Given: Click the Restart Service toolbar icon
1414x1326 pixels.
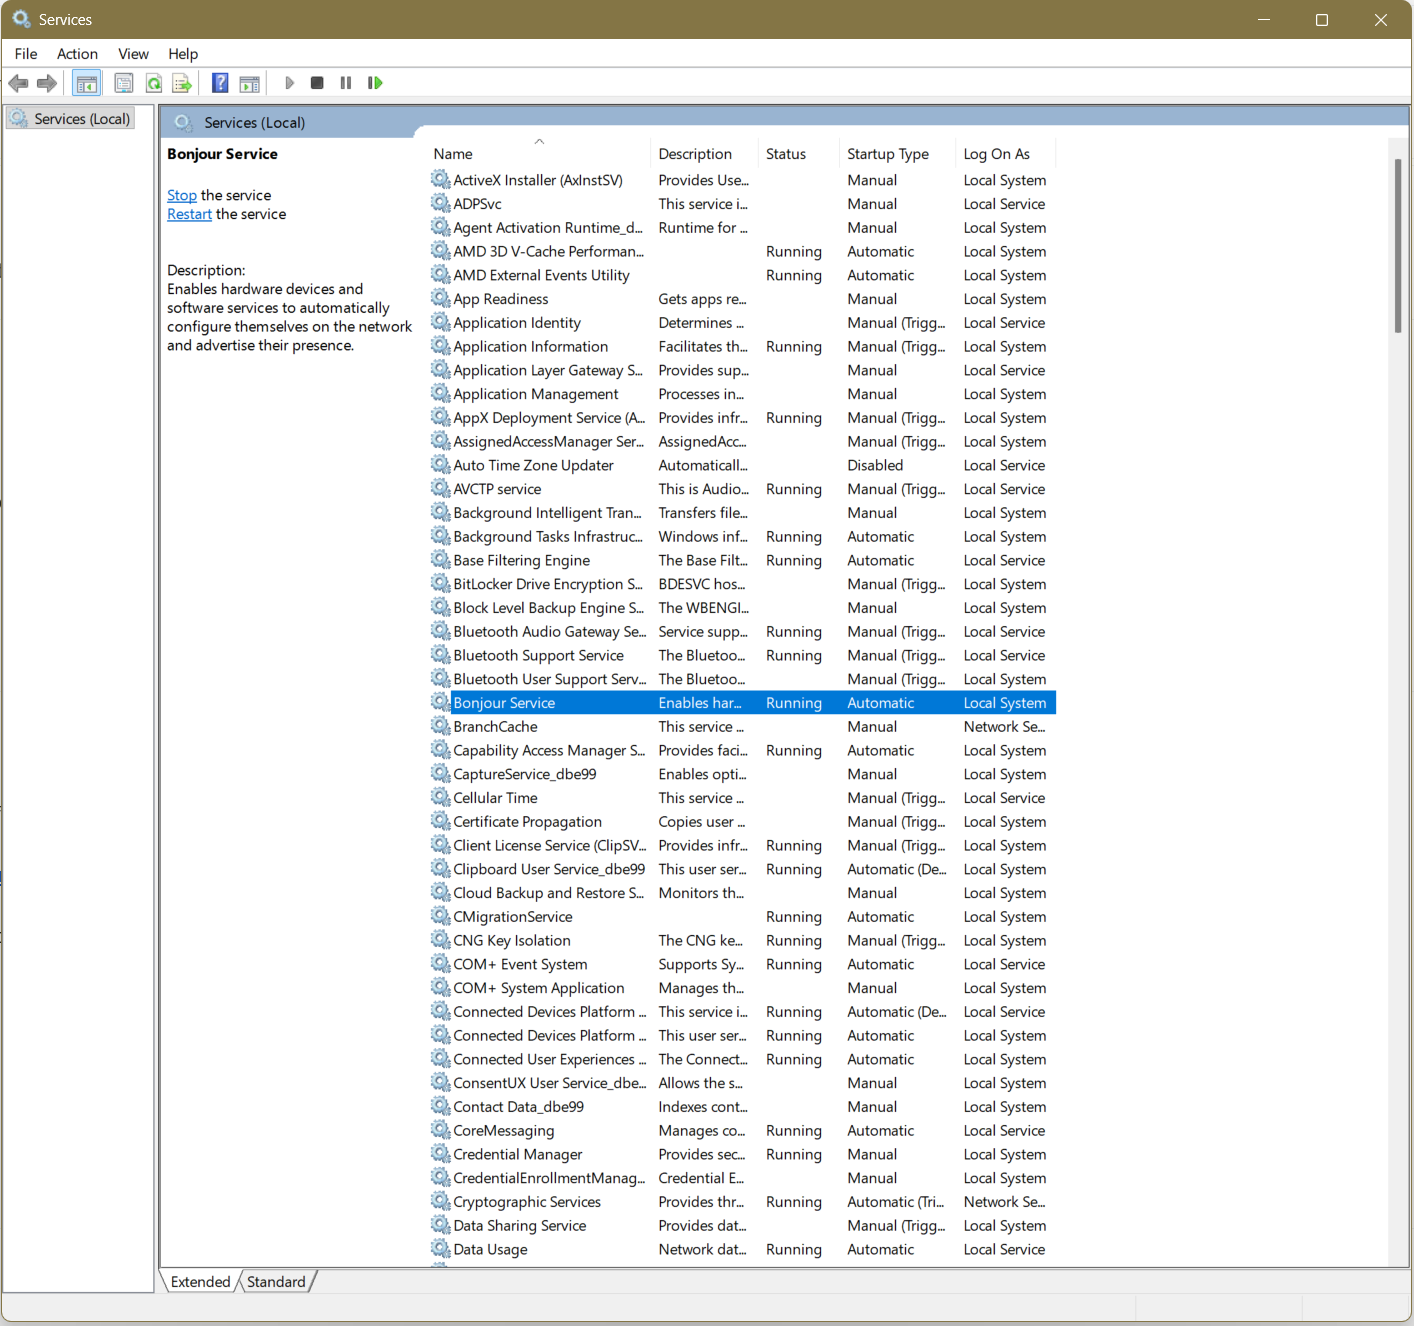Looking at the screenshot, I should click(375, 83).
